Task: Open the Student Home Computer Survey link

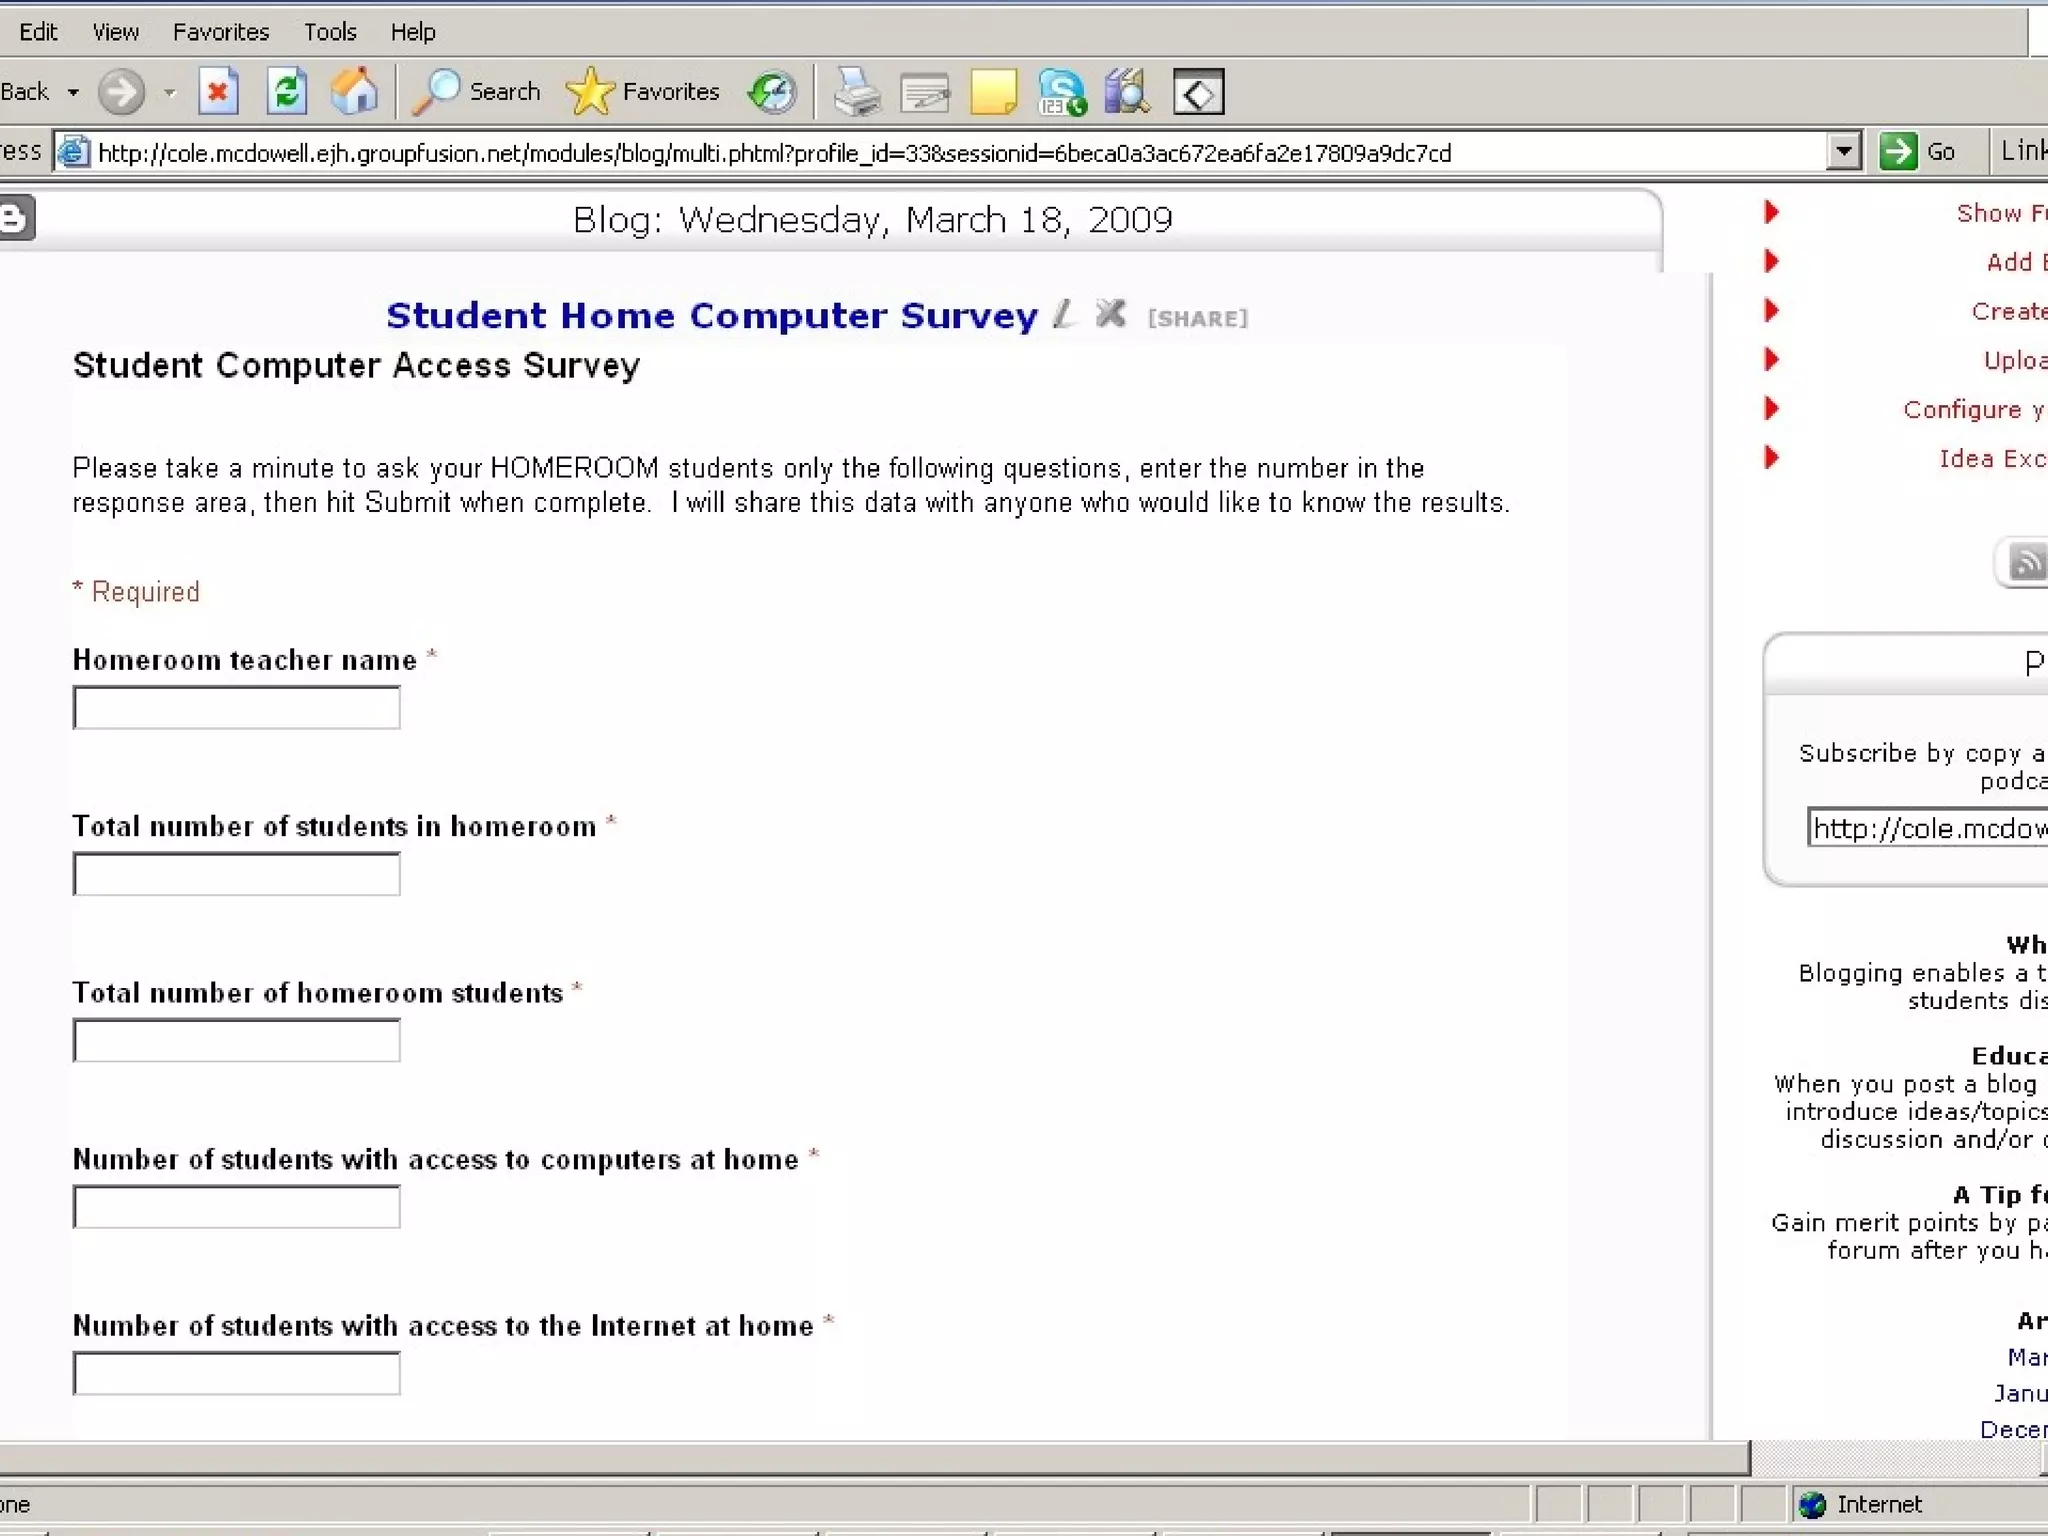Action: pyautogui.click(x=712, y=315)
